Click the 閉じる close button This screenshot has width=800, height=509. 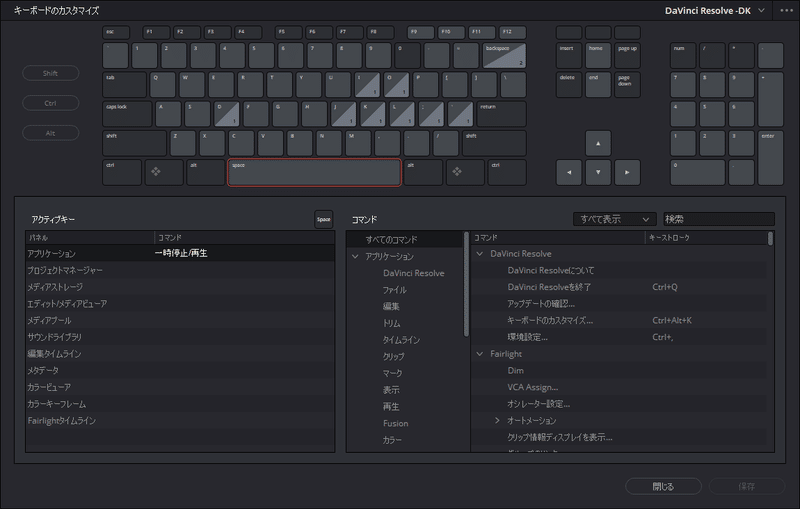click(663, 486)
